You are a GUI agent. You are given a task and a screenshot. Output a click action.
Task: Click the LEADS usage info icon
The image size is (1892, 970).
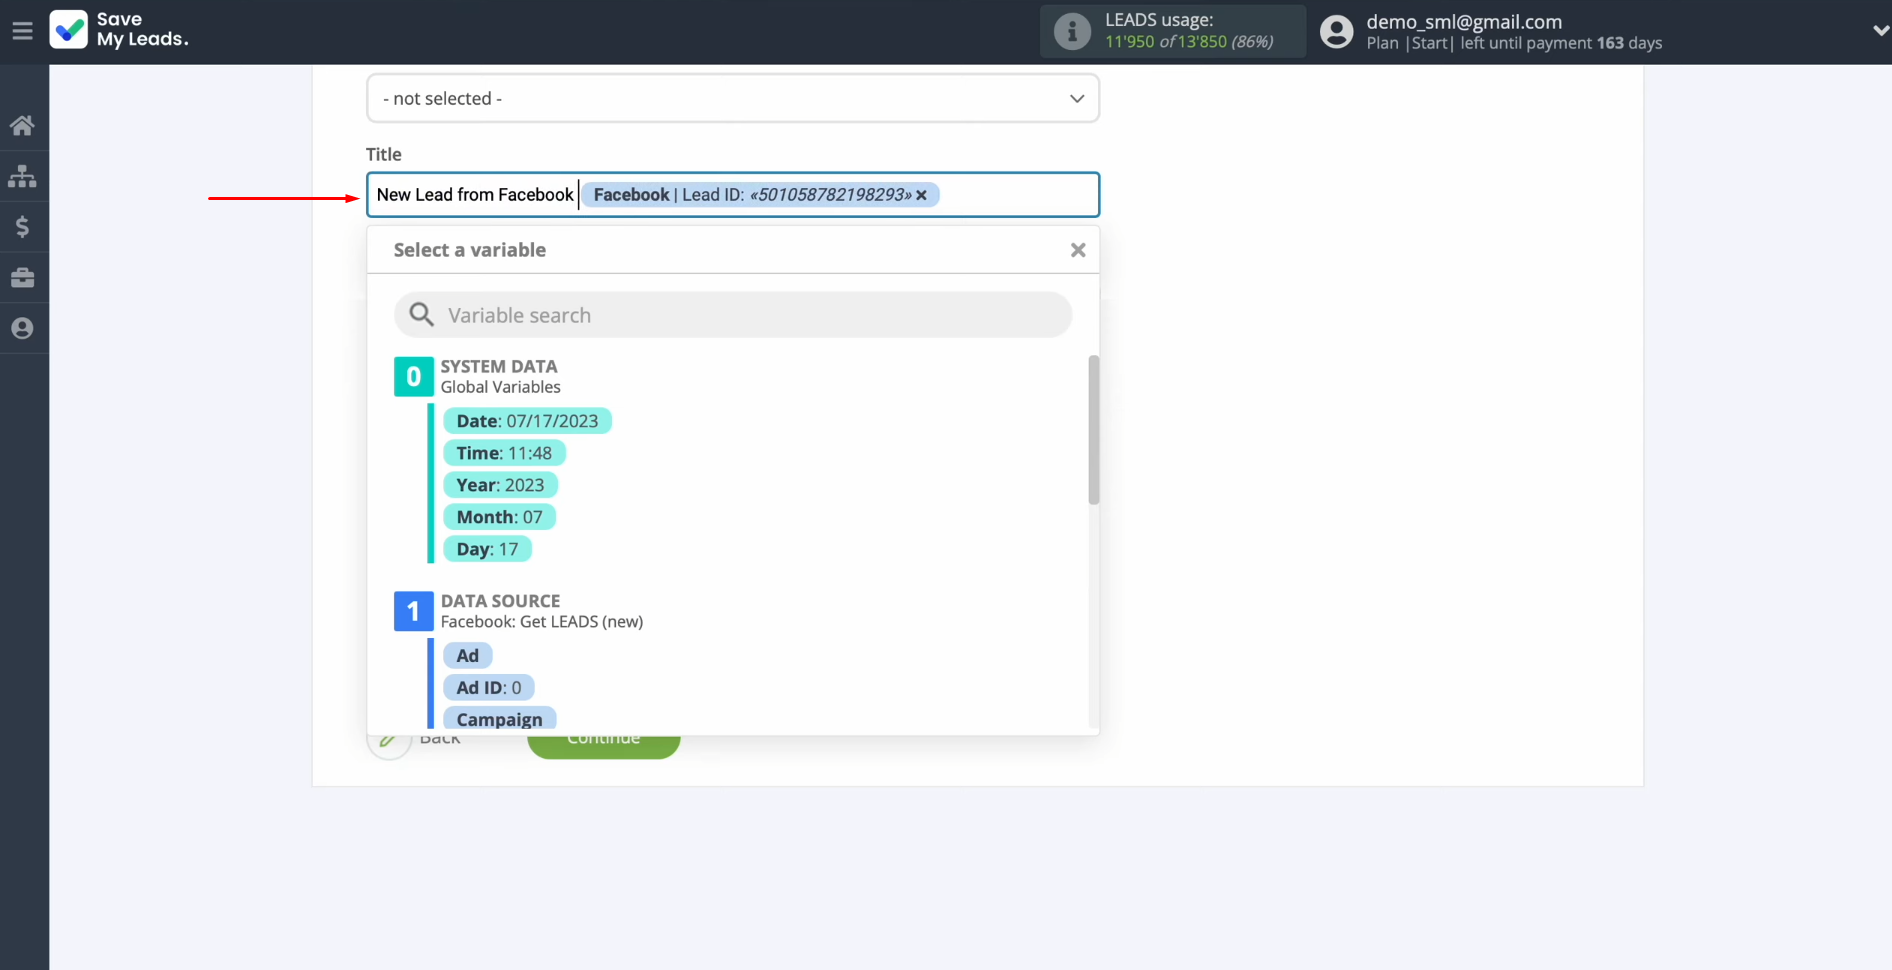click(x=1072, y=31)
